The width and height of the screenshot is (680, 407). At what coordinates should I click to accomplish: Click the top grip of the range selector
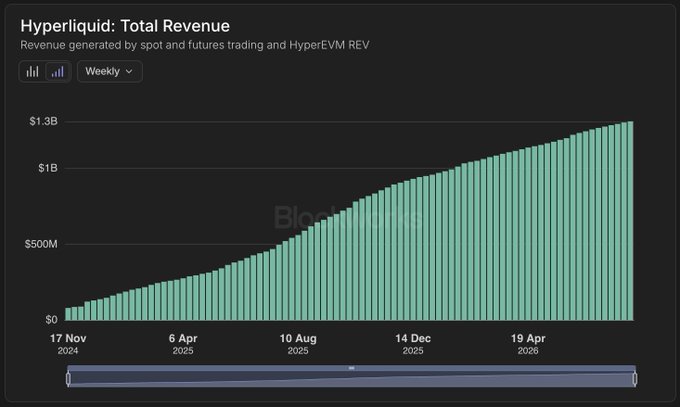pos(352,368)
